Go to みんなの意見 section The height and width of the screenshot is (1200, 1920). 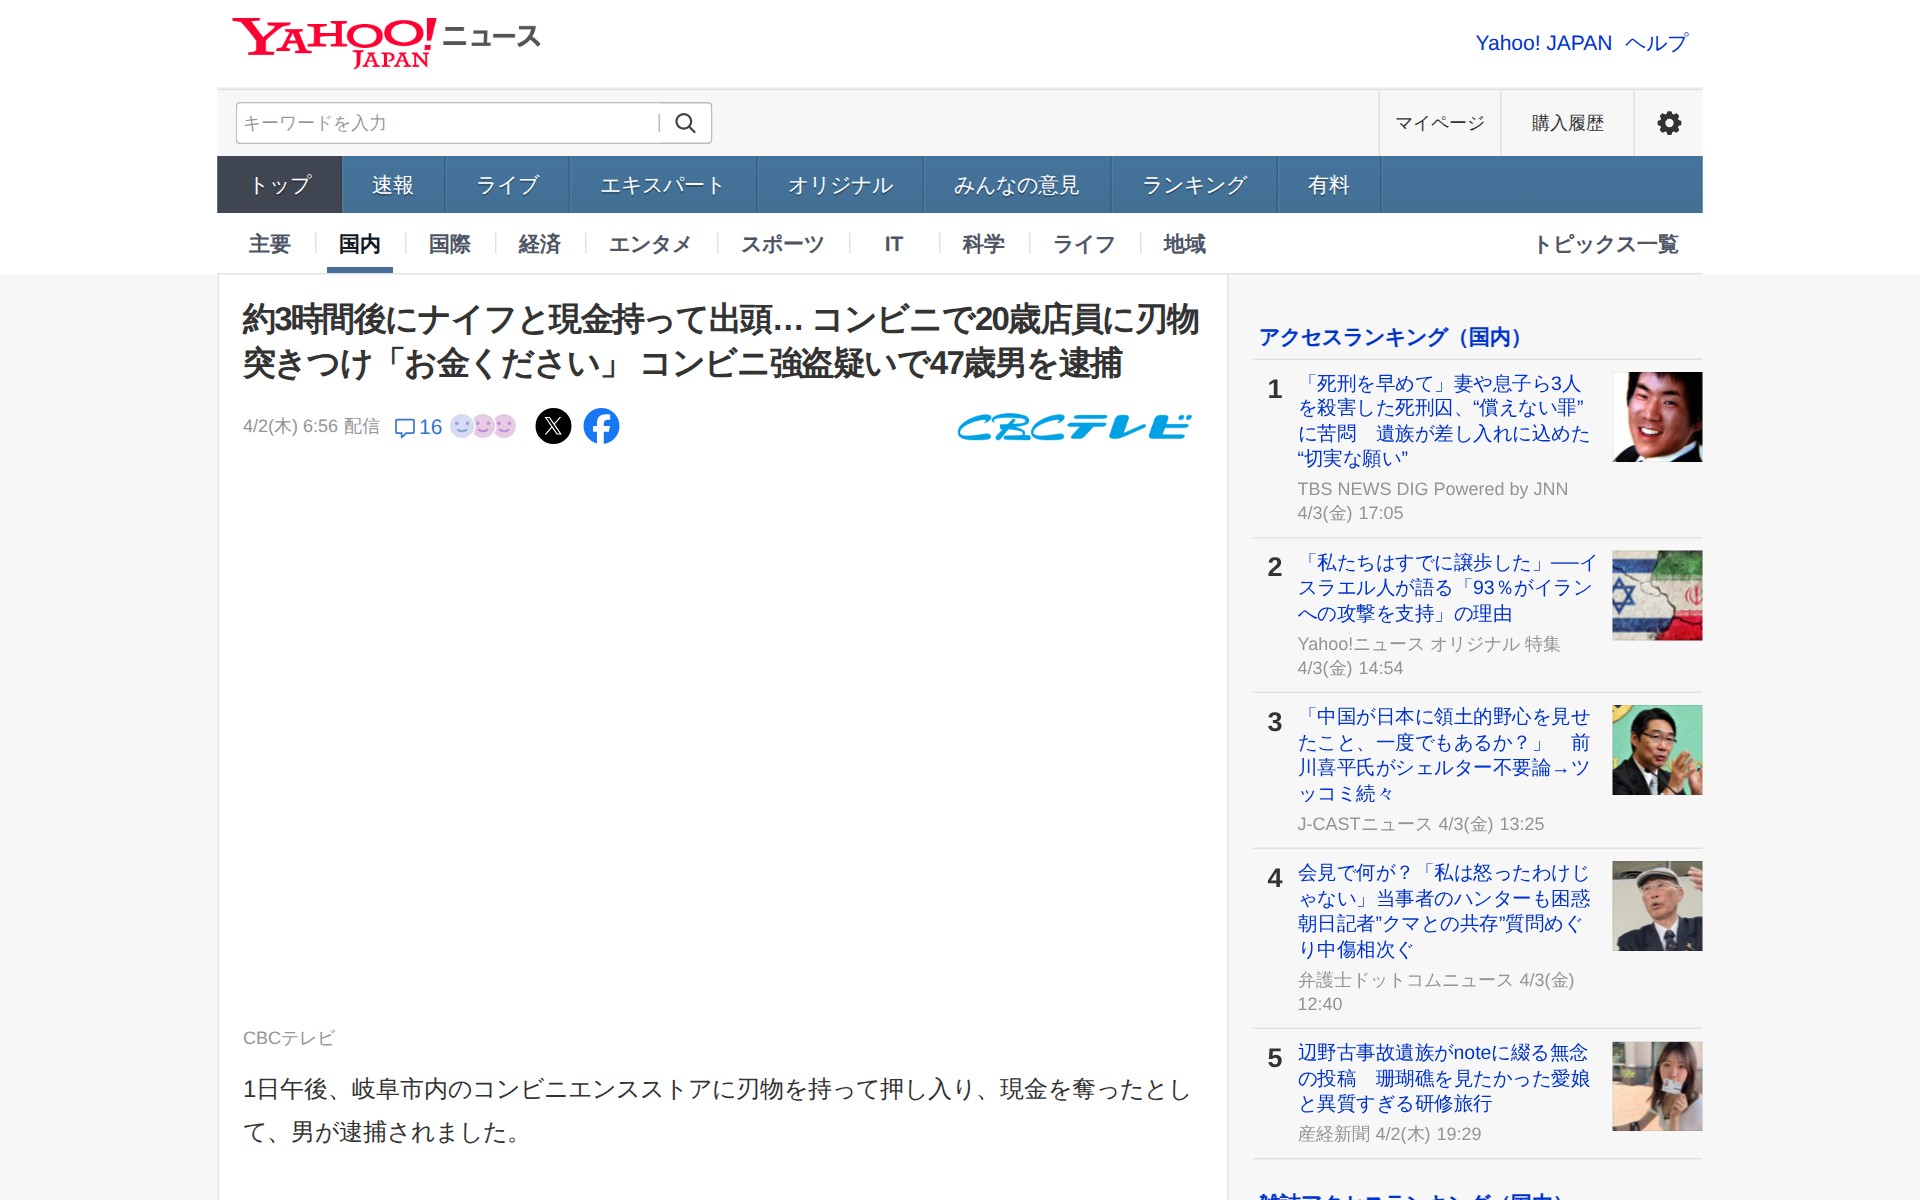coord(1016,185)
